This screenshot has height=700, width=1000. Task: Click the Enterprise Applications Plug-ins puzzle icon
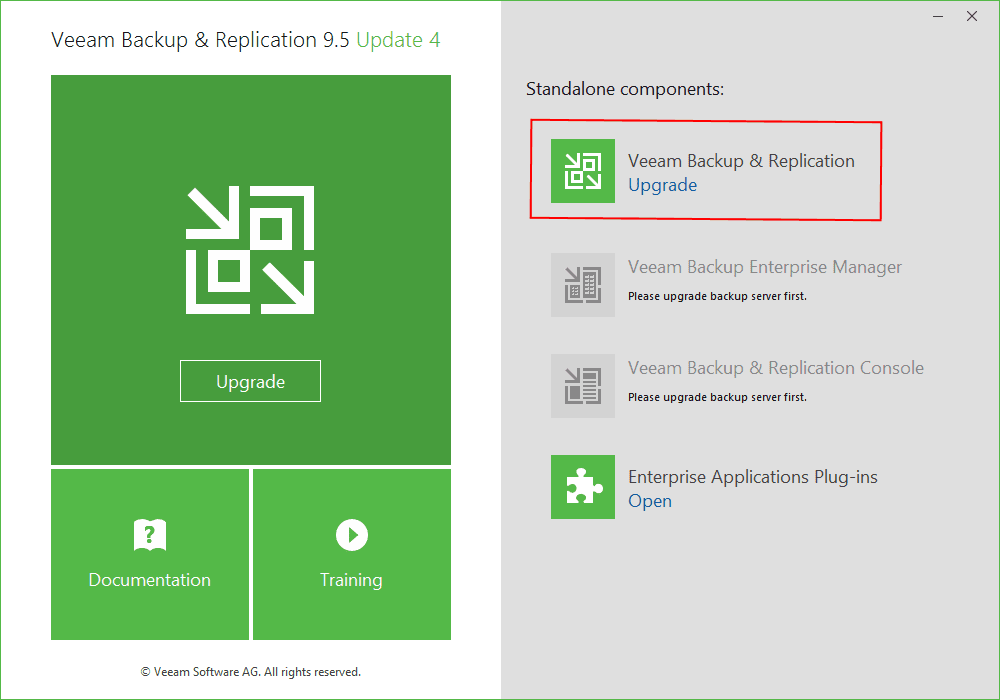click(x=583, y=487)
